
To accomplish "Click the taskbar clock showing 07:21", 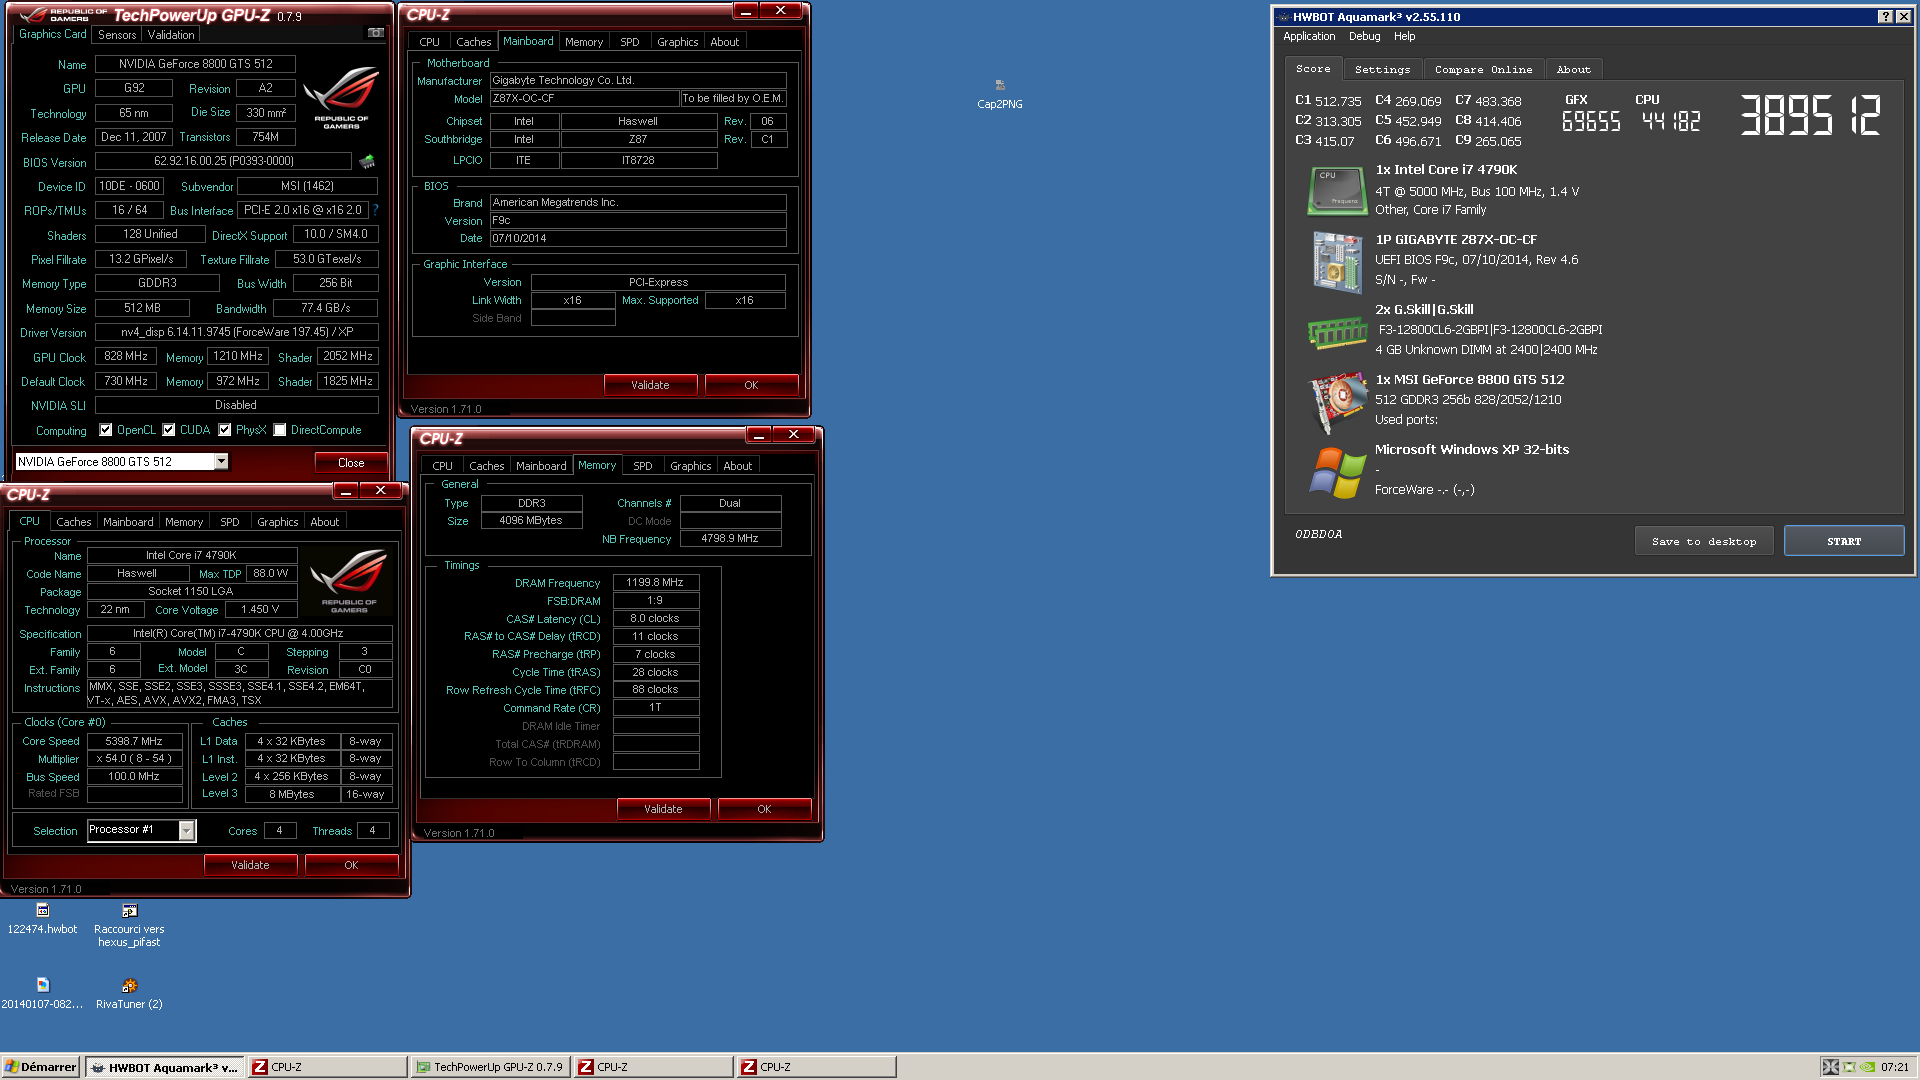I will [1894, 1067].
